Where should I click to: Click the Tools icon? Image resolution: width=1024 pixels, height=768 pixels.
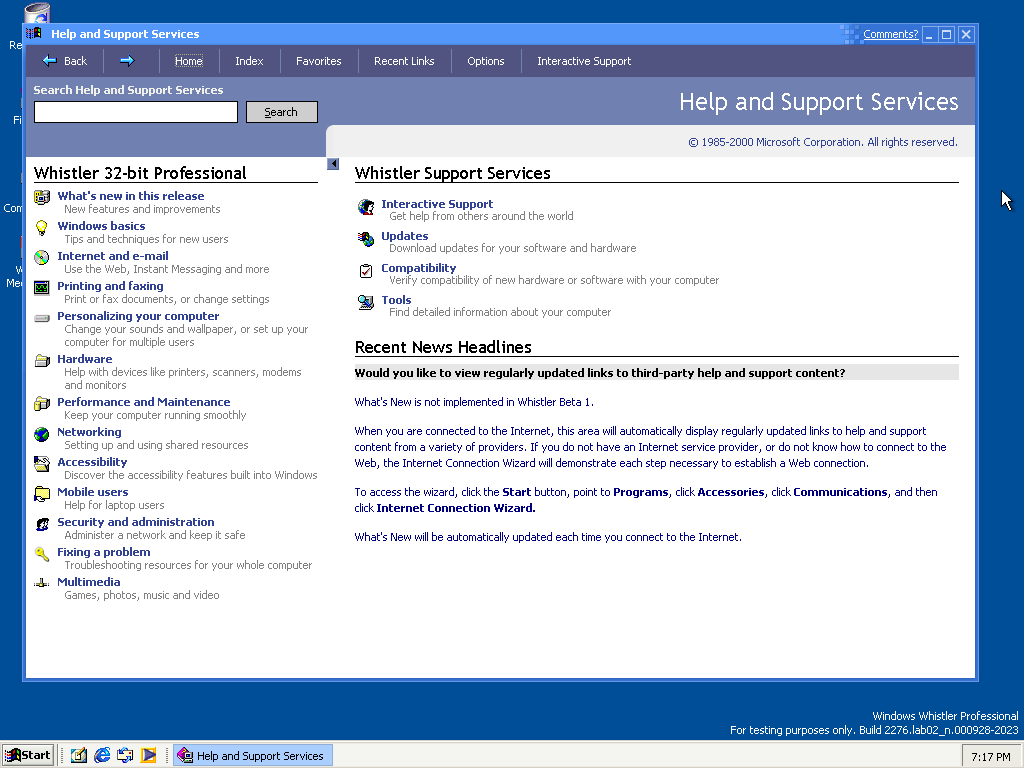point(366,302)
